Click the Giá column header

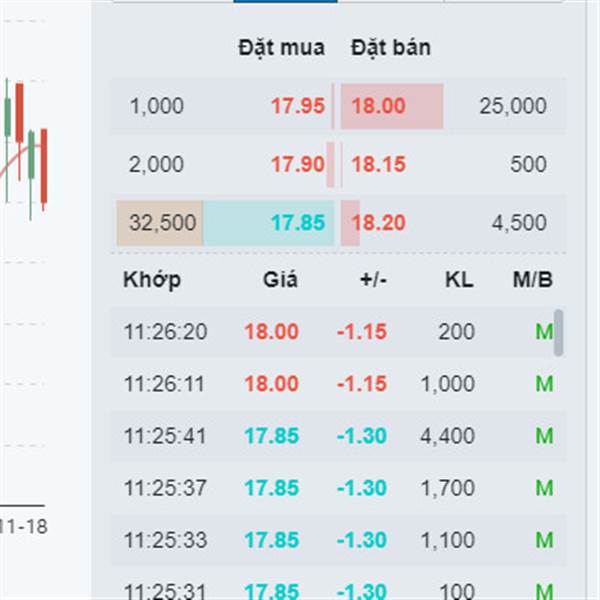(280, 280)
